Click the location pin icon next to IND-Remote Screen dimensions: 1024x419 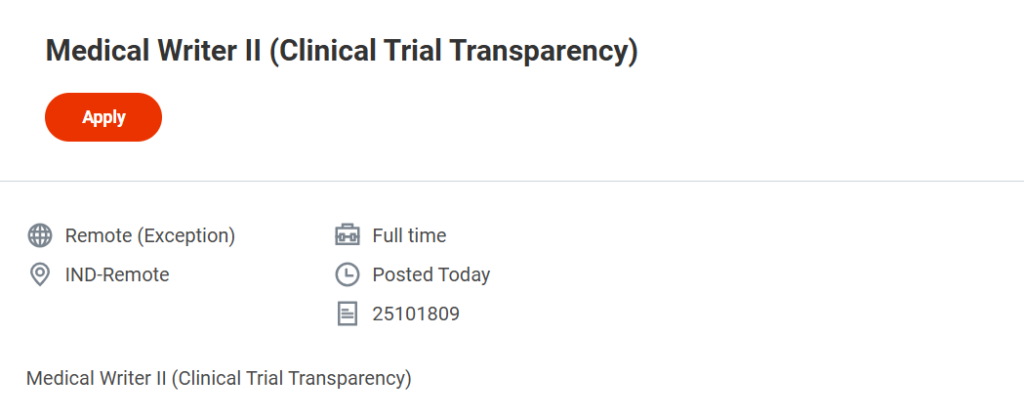coord(40,274)
